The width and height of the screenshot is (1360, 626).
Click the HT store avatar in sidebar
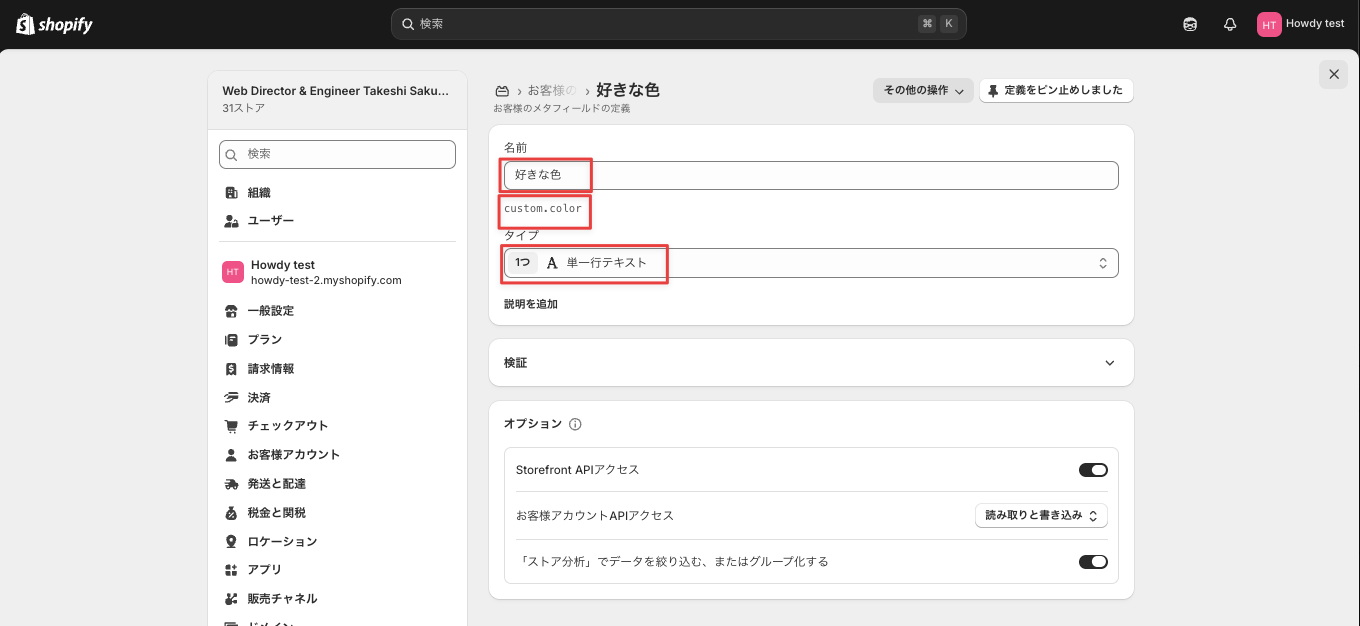[233, 272]
